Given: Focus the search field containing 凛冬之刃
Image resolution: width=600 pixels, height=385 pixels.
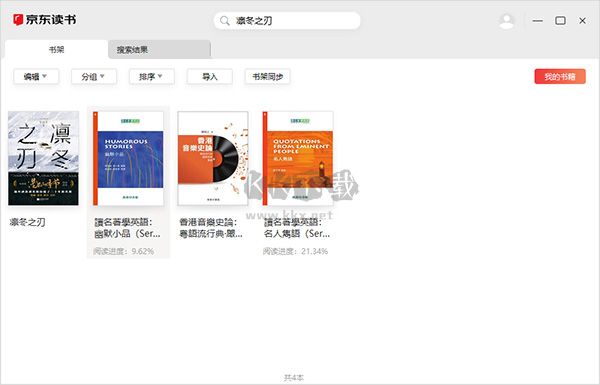Looking at the screenshot, I should click(x=287, y=21).
